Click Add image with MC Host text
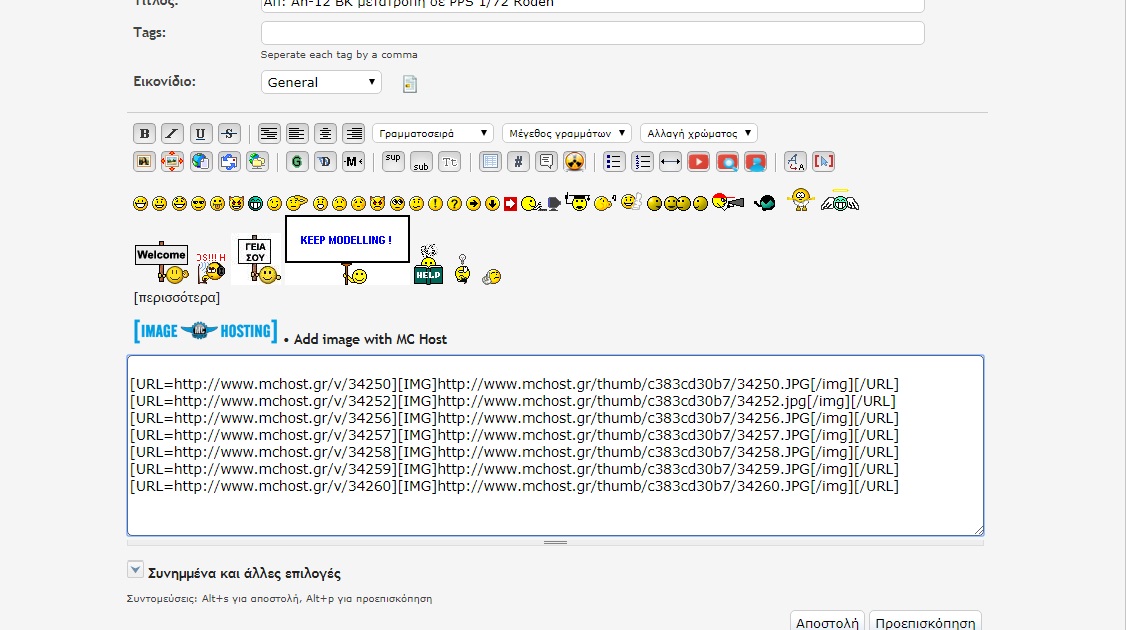Screen dimensions: 1126x630 coord(370,339)
